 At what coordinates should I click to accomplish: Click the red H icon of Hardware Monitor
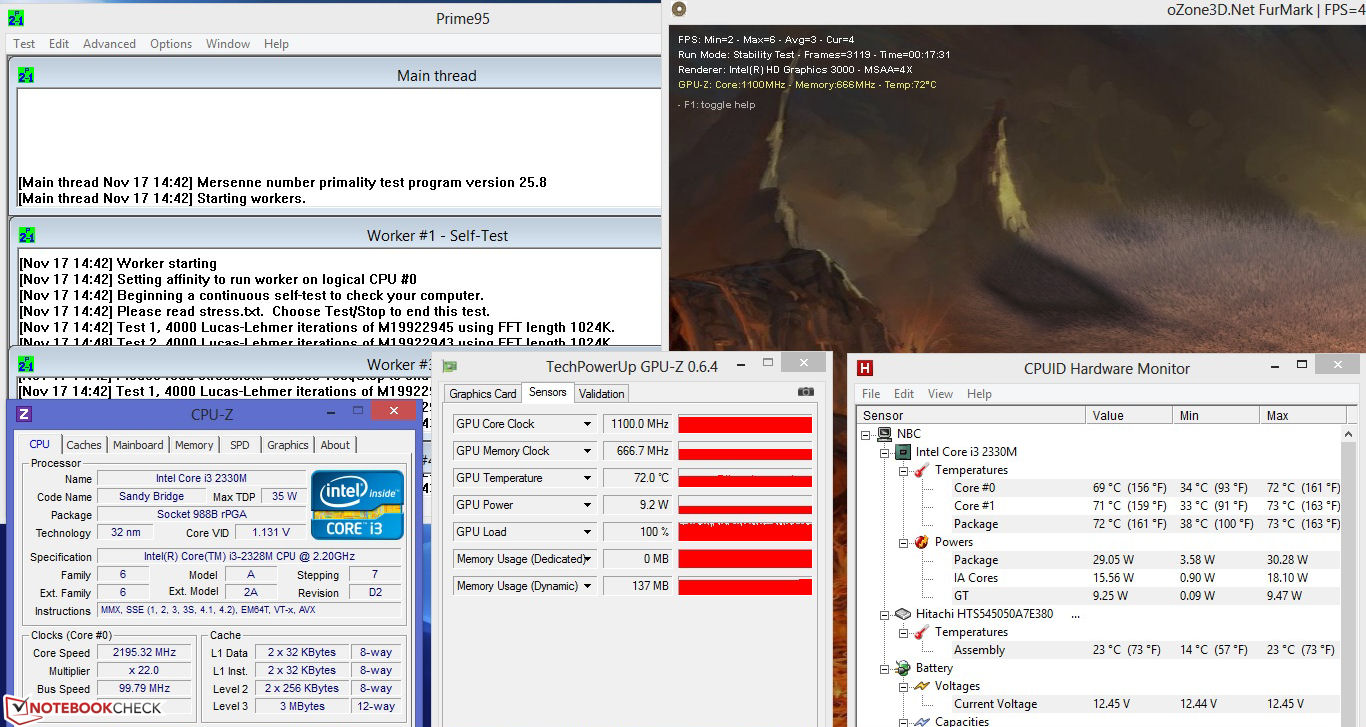[x=865, y=368]
